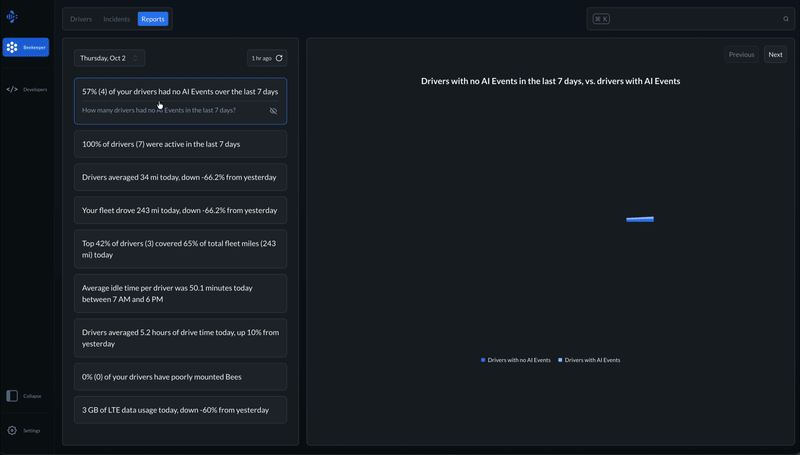This screenshot has width=800, height=455.
Task: Click the blue bar in chart
Action: pyautogui.click(x=640, y=219)
